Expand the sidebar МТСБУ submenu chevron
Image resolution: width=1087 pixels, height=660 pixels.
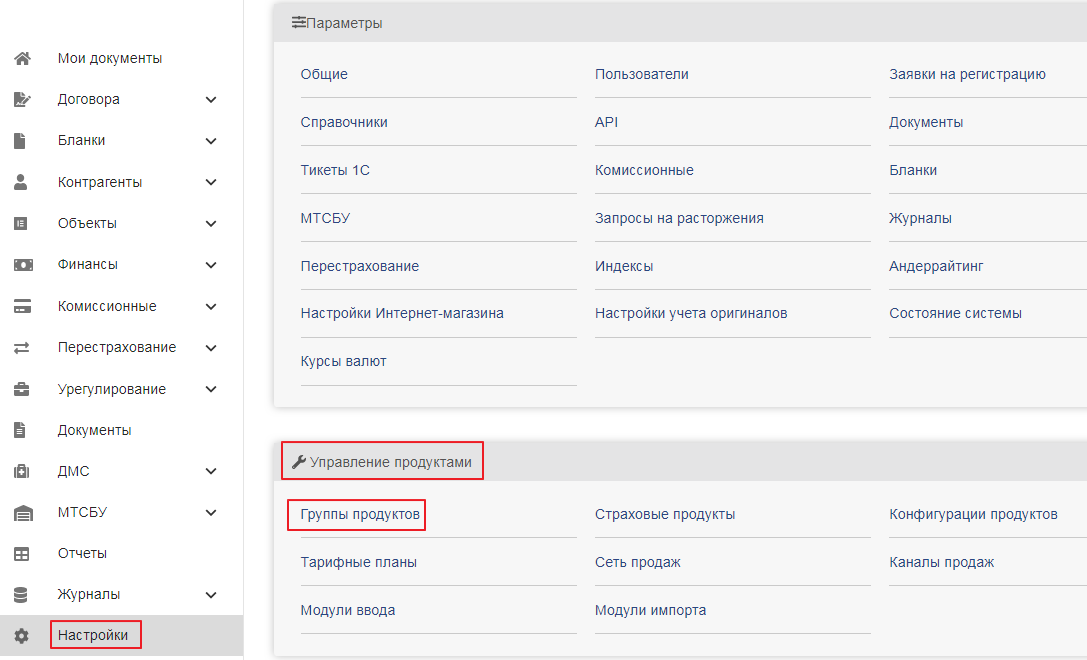211,512
